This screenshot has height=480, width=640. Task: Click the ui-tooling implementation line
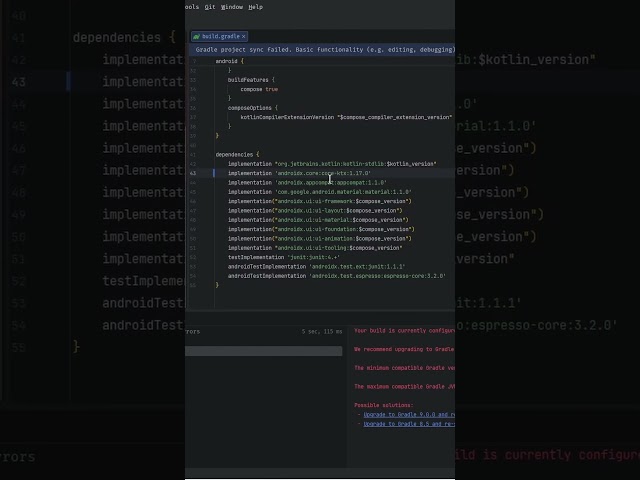point(315,248)
